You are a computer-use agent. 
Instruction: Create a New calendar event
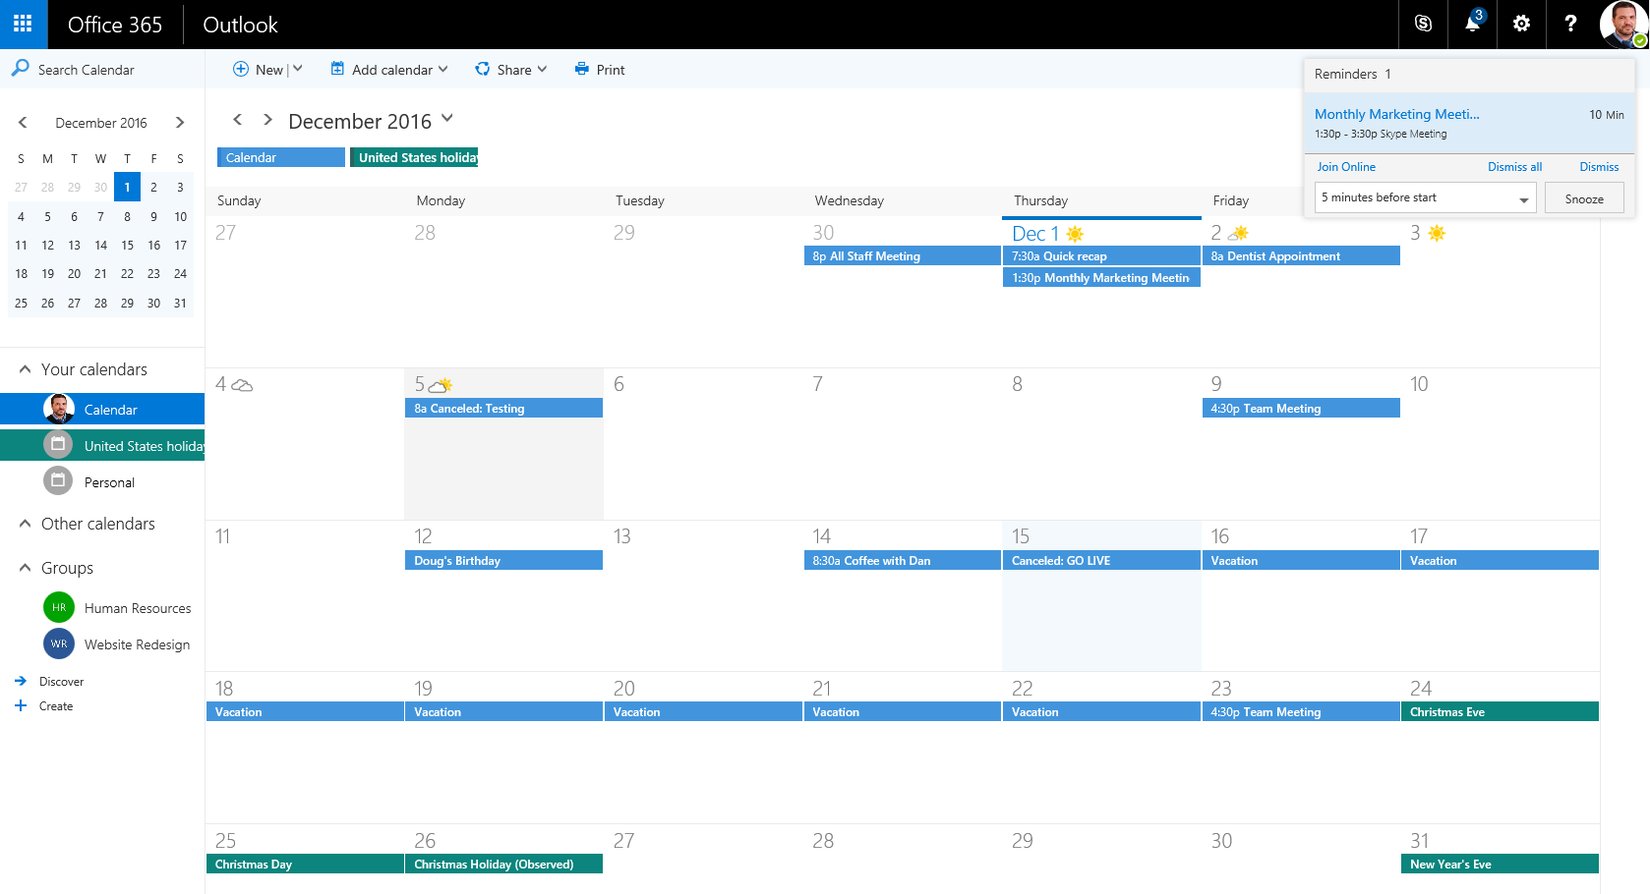[x=258, y=69]
